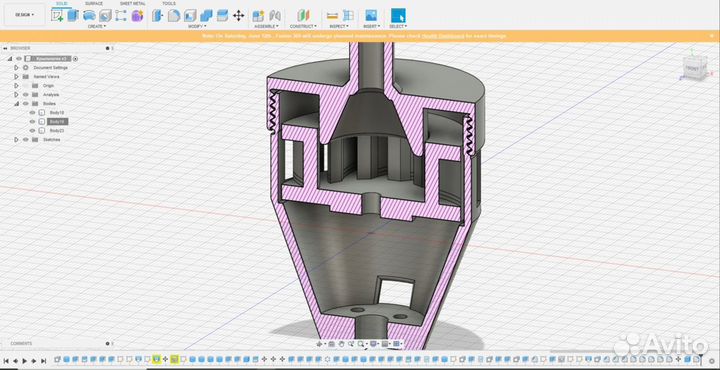The height and width of the screenshot is (370, 720).
Task: Click the Pan hand icon
Action: point(342,344)
